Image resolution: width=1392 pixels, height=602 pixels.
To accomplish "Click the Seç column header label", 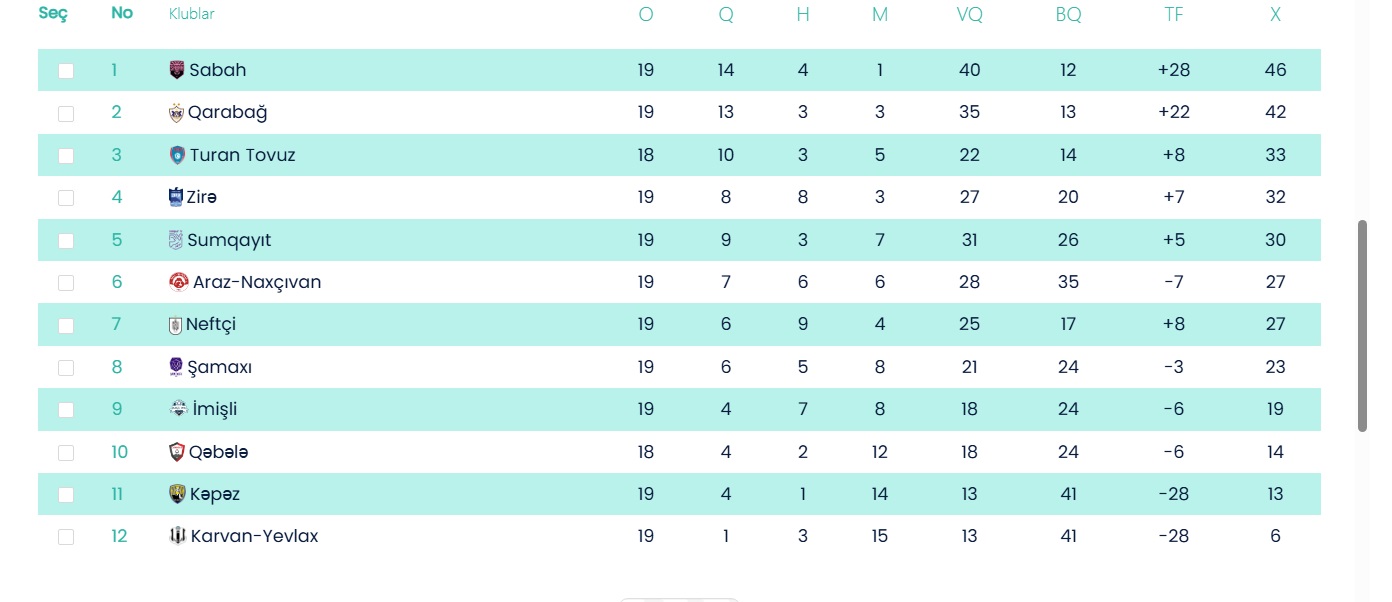I will tap(53, 14).
